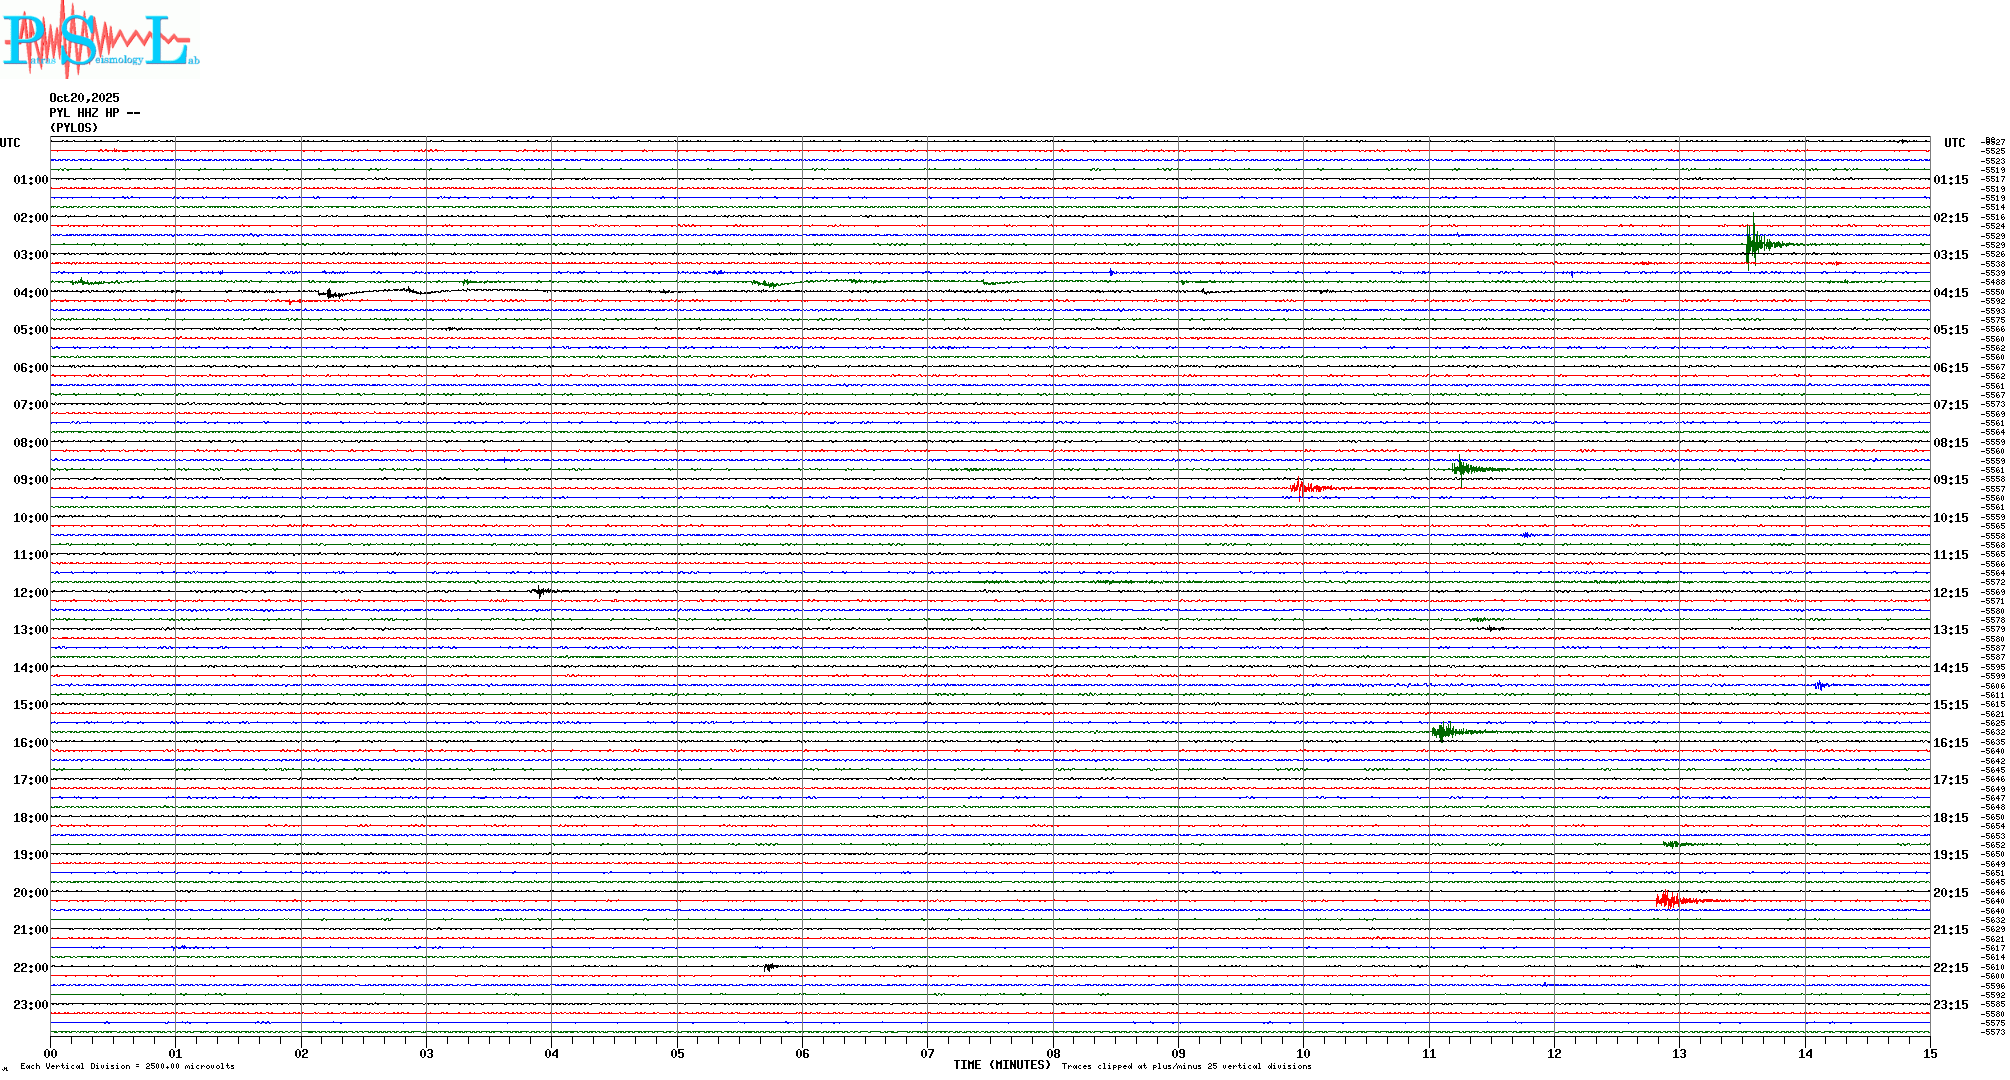This screenshot has width=2010, height=1080.
Task: Click minute marker 07 on bottom axis
Action: pos(927,1053)
